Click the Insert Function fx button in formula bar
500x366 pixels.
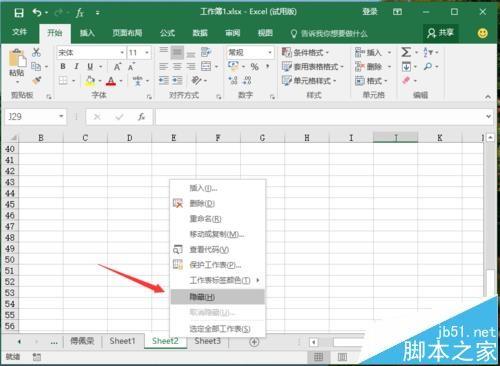[x=142, y=117]
